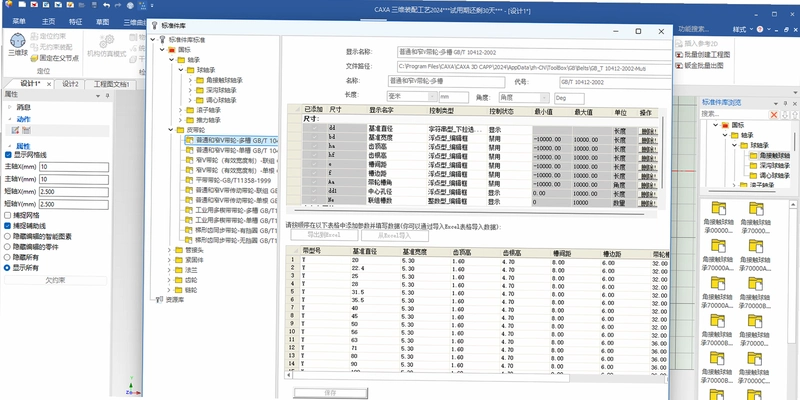Click the red X clear-search icon in 标准件库浏览
The image size is (800, 400).
click(774, 115)
